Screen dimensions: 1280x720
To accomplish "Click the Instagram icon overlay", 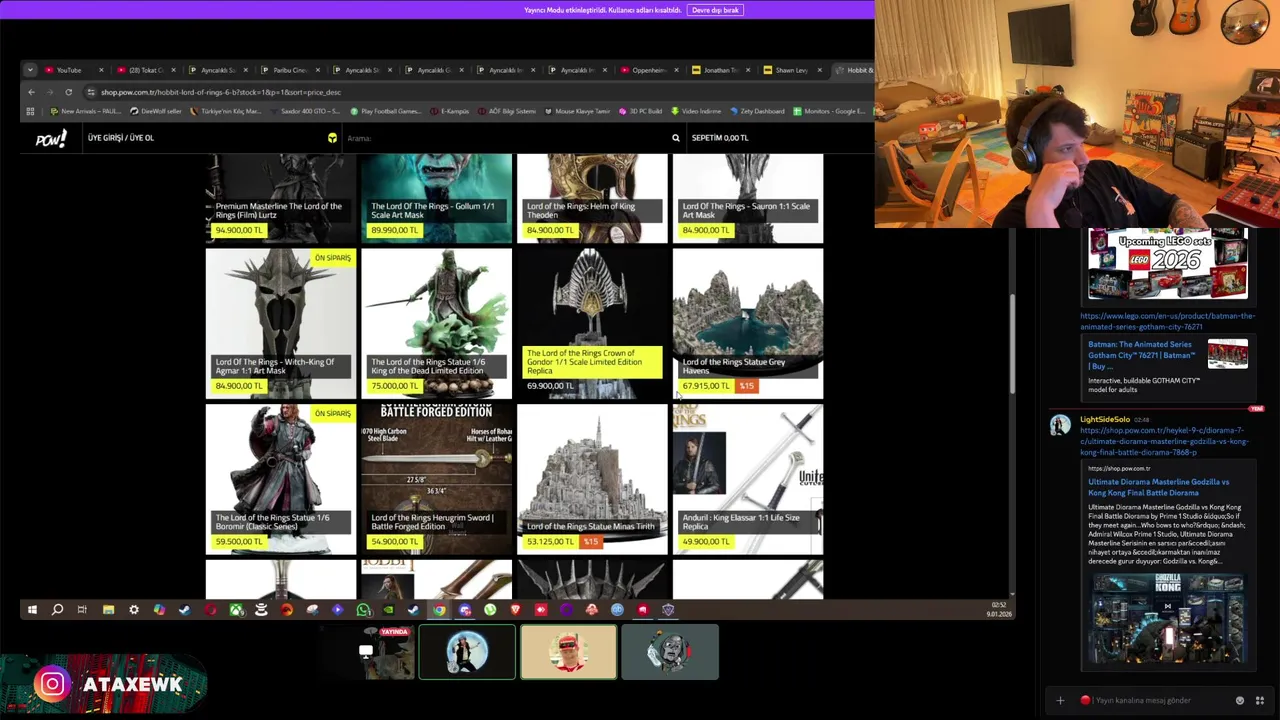I will pyautogui.click(x=53, y=684).
